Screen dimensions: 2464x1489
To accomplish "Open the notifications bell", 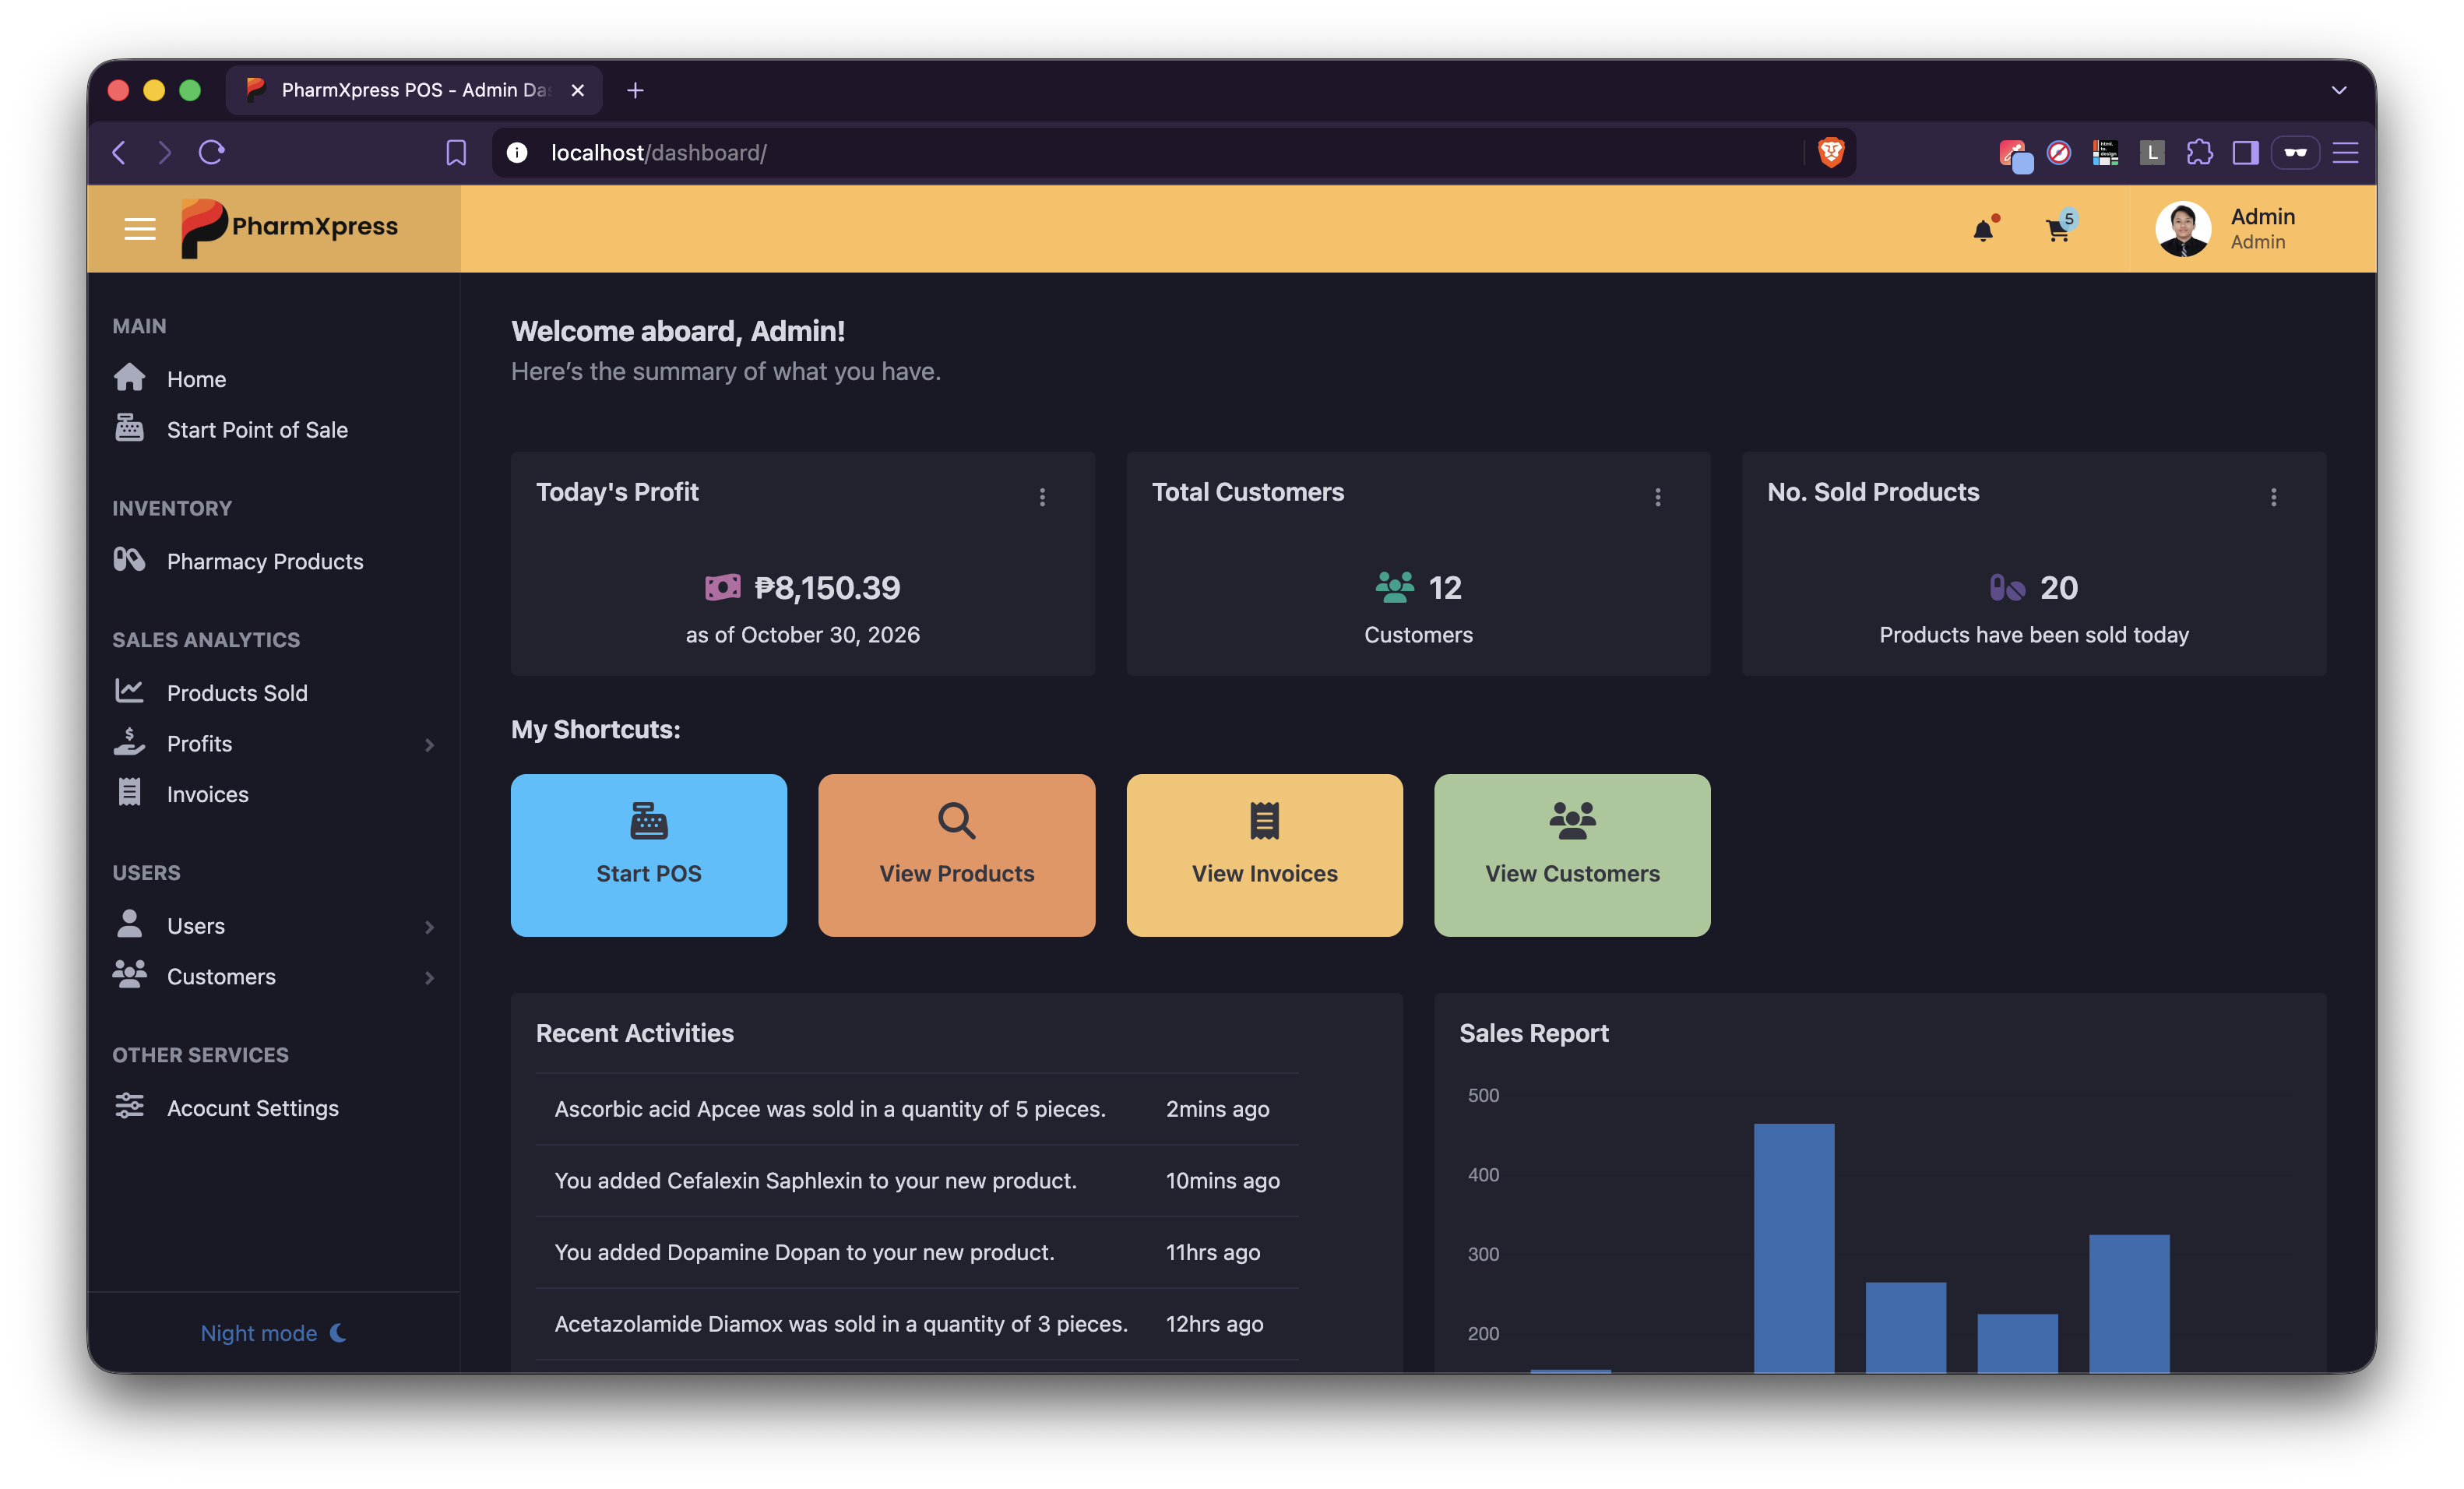I will [x=1984, y=229].
